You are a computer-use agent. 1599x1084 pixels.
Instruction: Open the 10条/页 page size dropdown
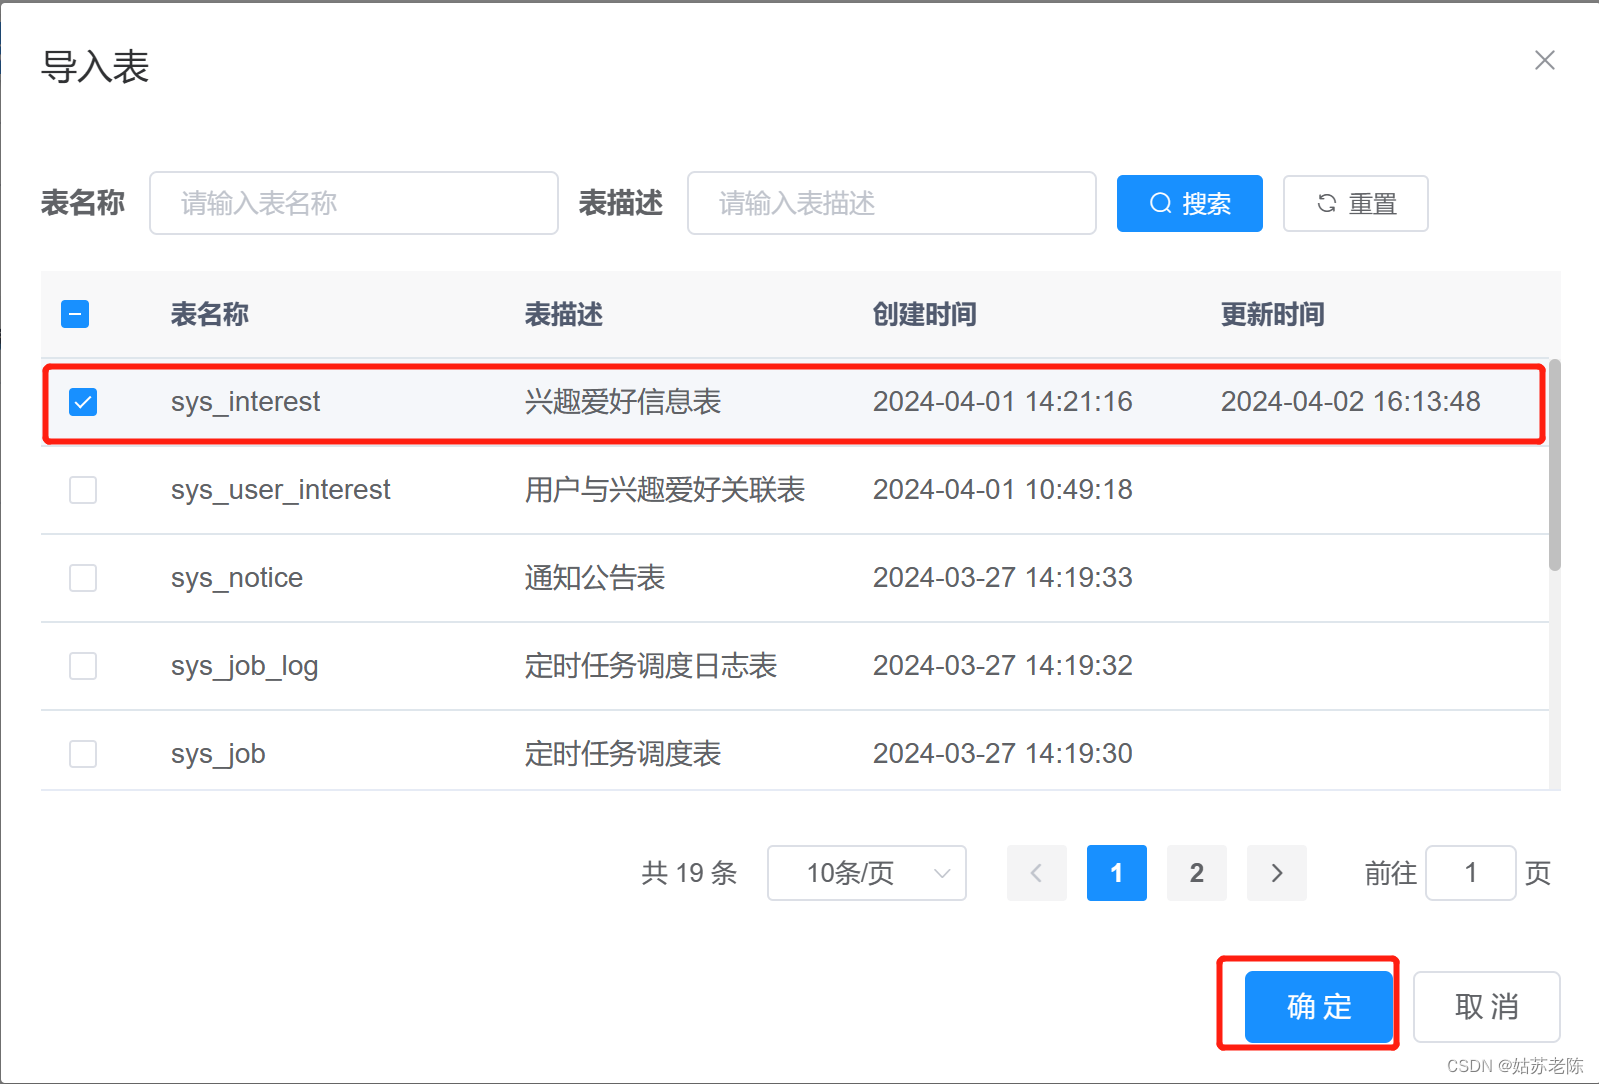click(x=867, y=873)
